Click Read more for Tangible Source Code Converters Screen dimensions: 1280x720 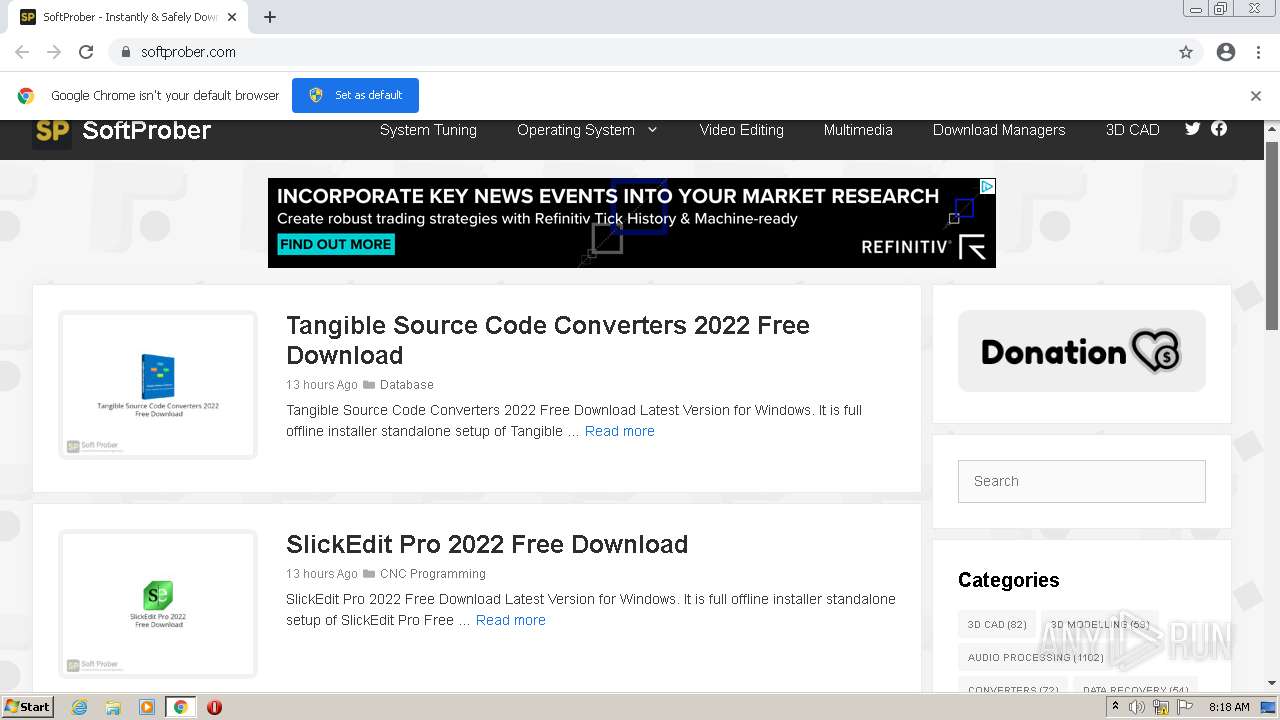click(x=620, y=431)
